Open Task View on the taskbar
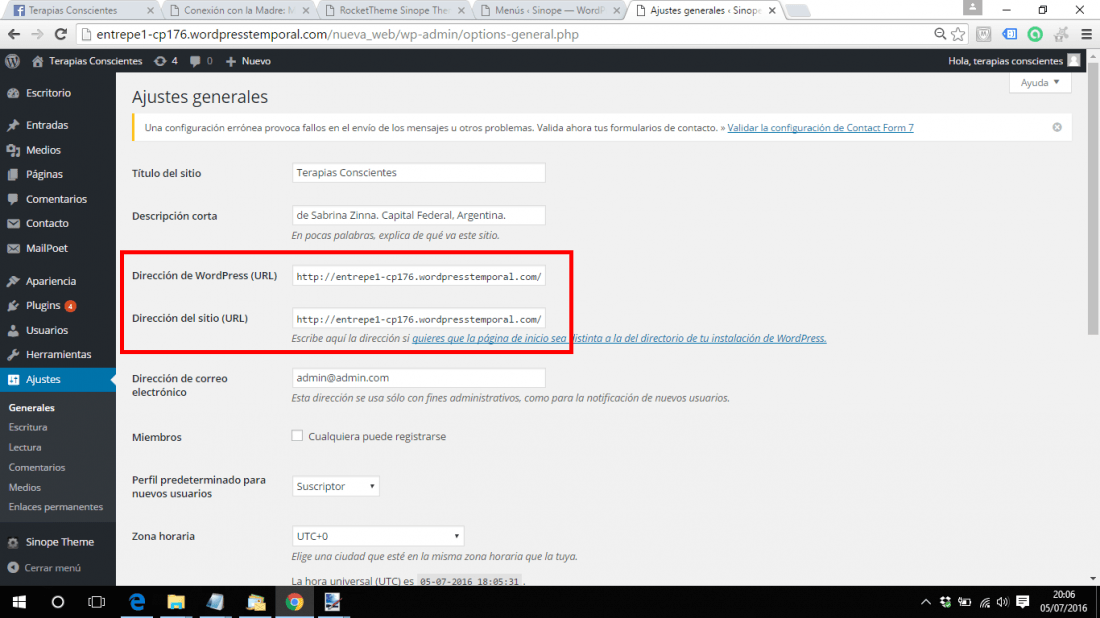 tap(96, 603)
